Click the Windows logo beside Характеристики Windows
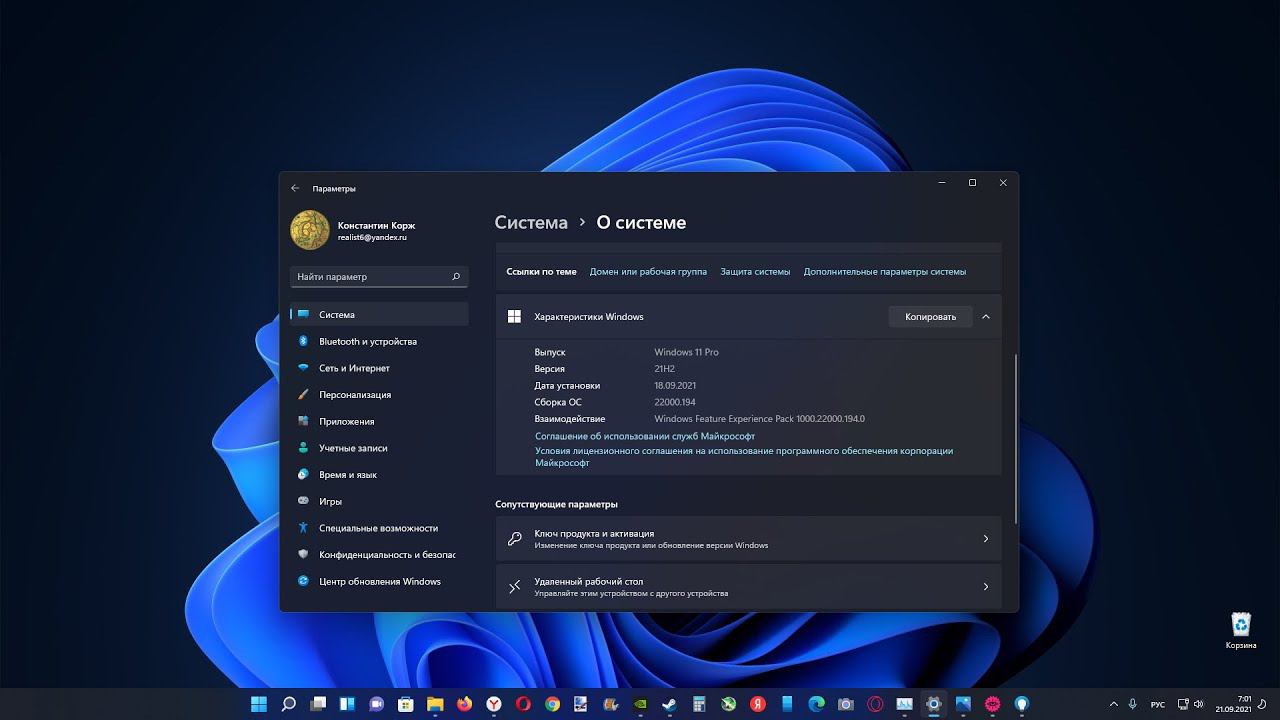The image size is (1280, 720). [x=514, y=317]
